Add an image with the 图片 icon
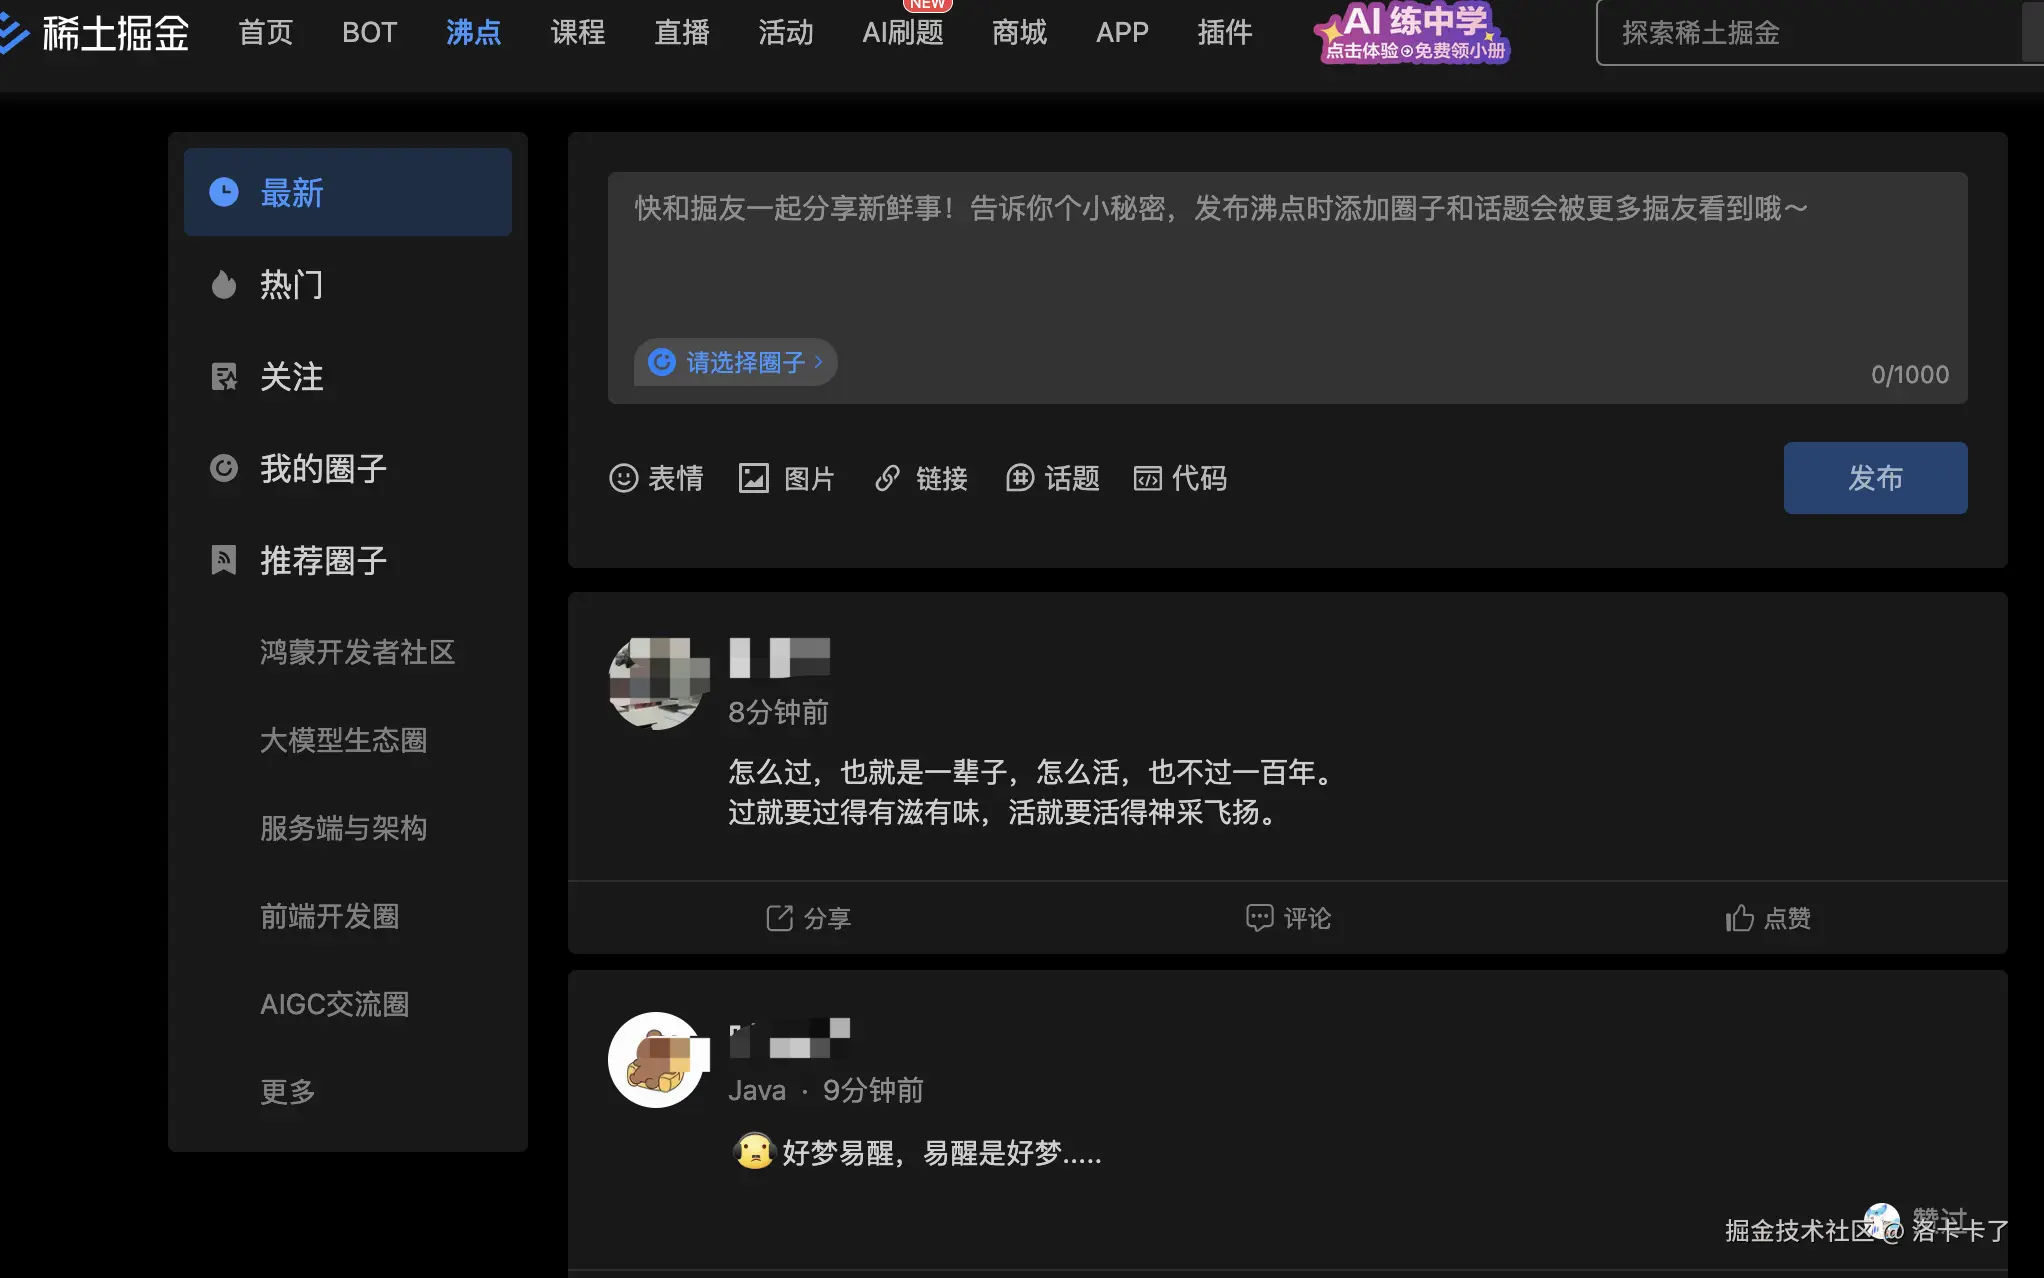This screenshot has width=2044, height=1278. coord(753,478)
